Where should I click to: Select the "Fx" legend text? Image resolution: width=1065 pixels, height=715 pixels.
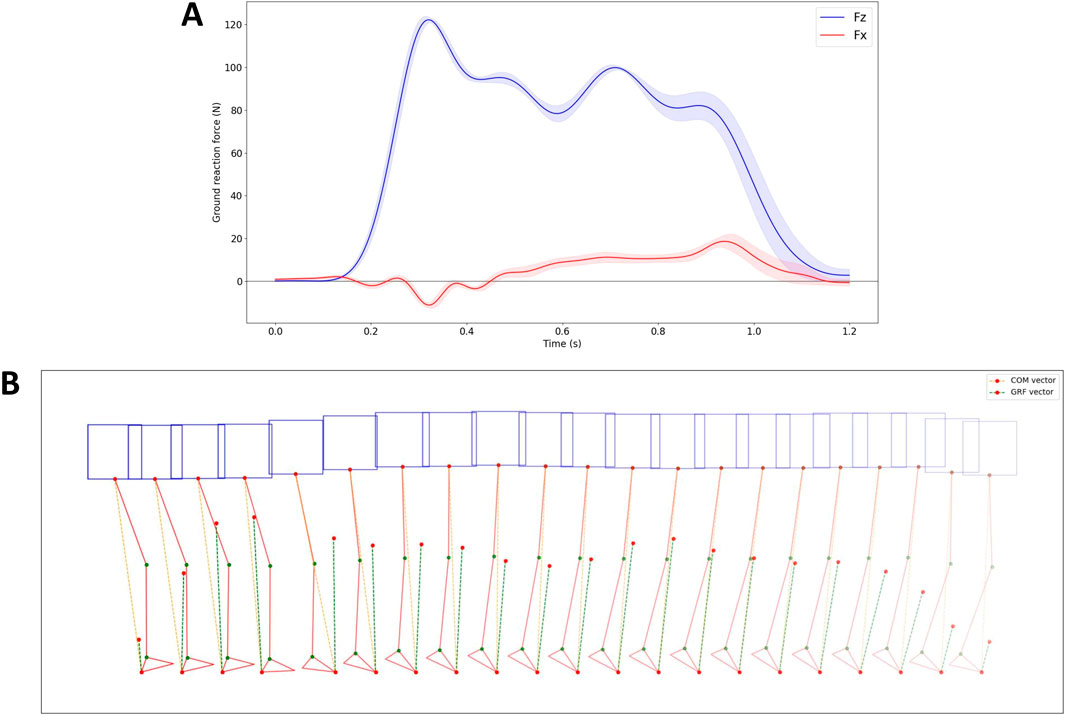click(x=860, y=35)
